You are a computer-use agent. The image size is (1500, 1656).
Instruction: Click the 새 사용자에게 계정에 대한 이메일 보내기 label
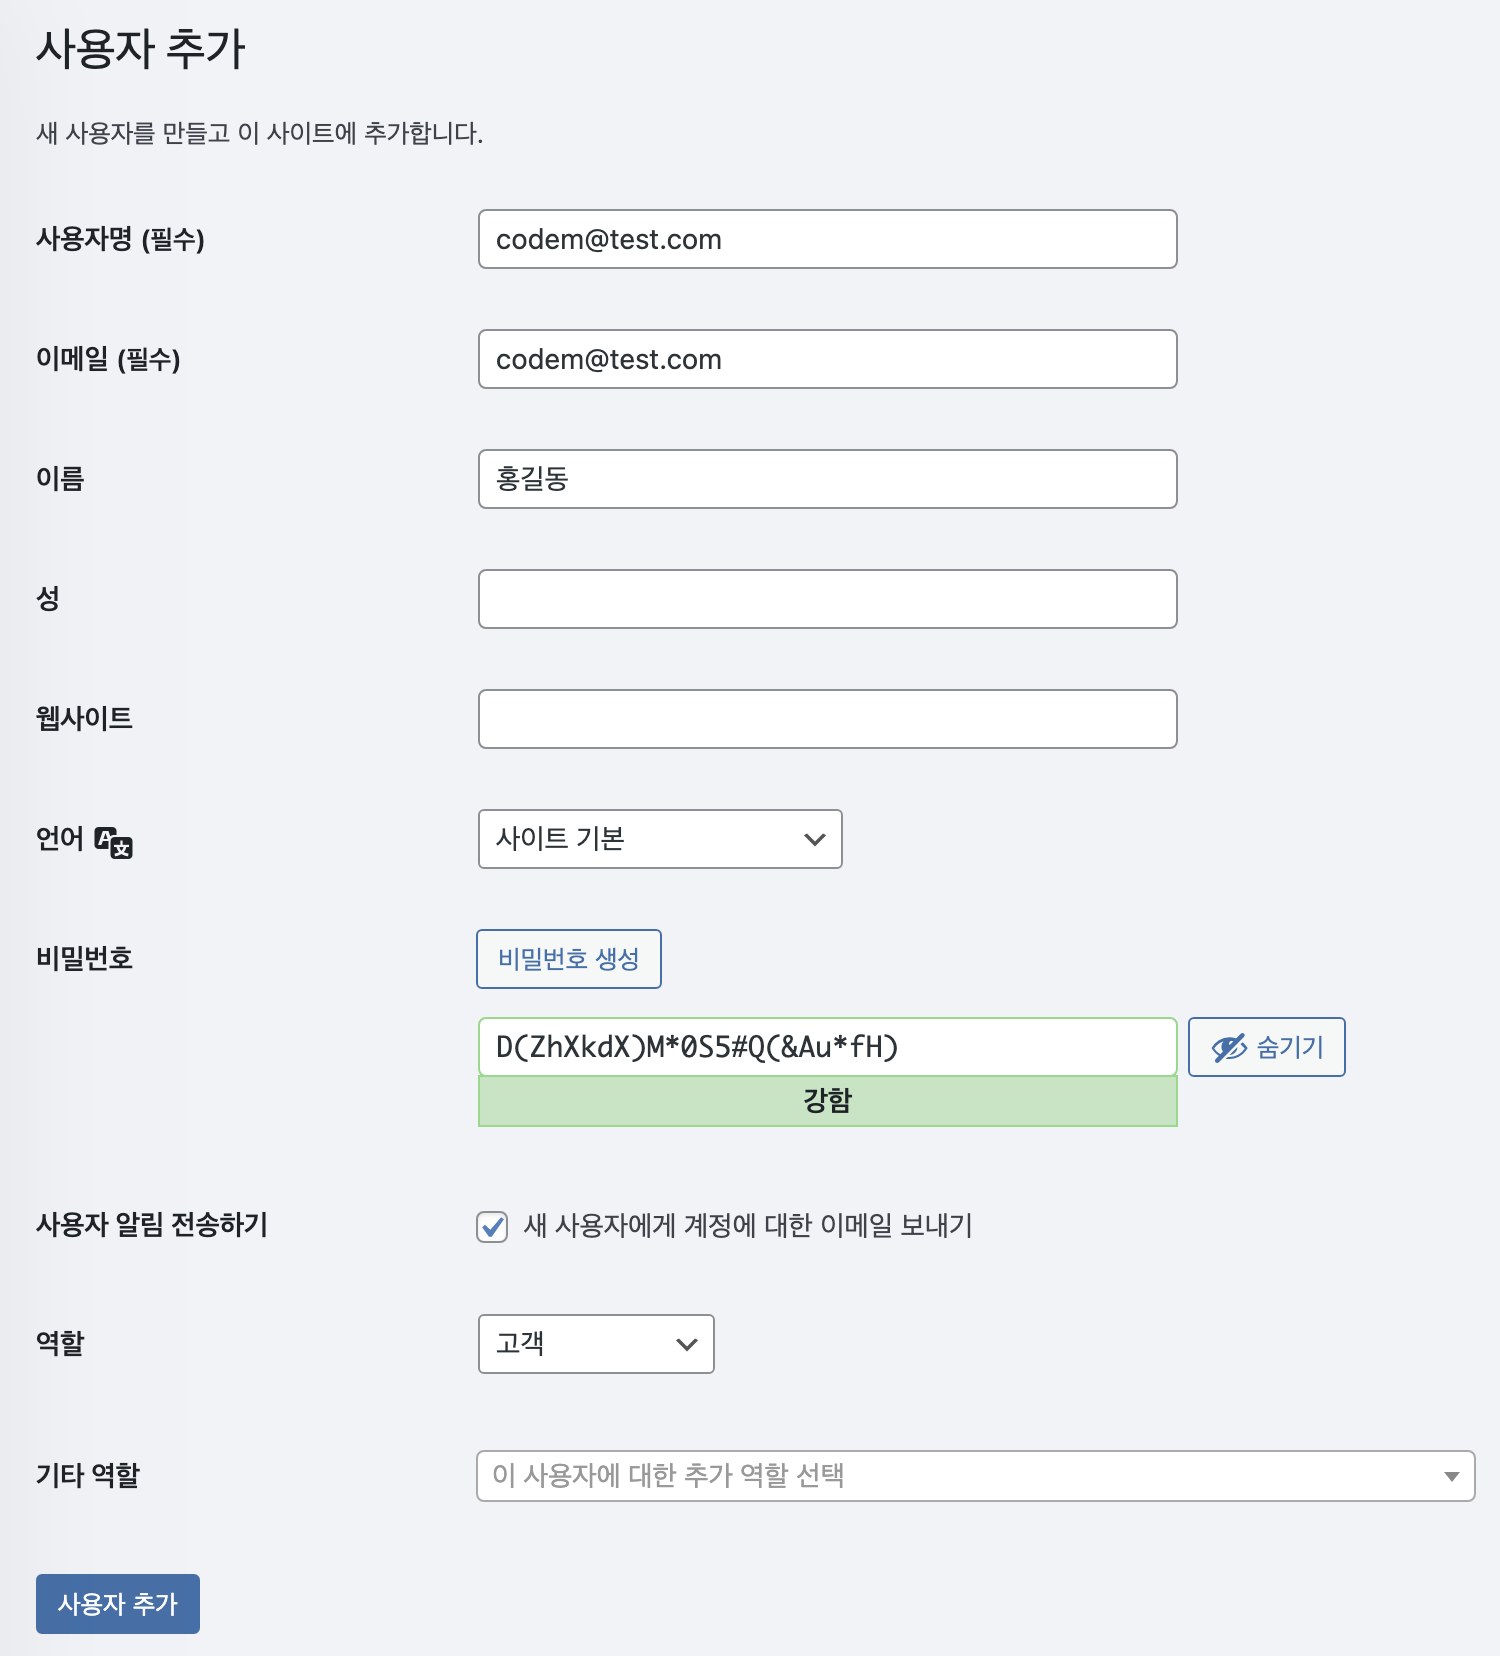(748, 1225)
